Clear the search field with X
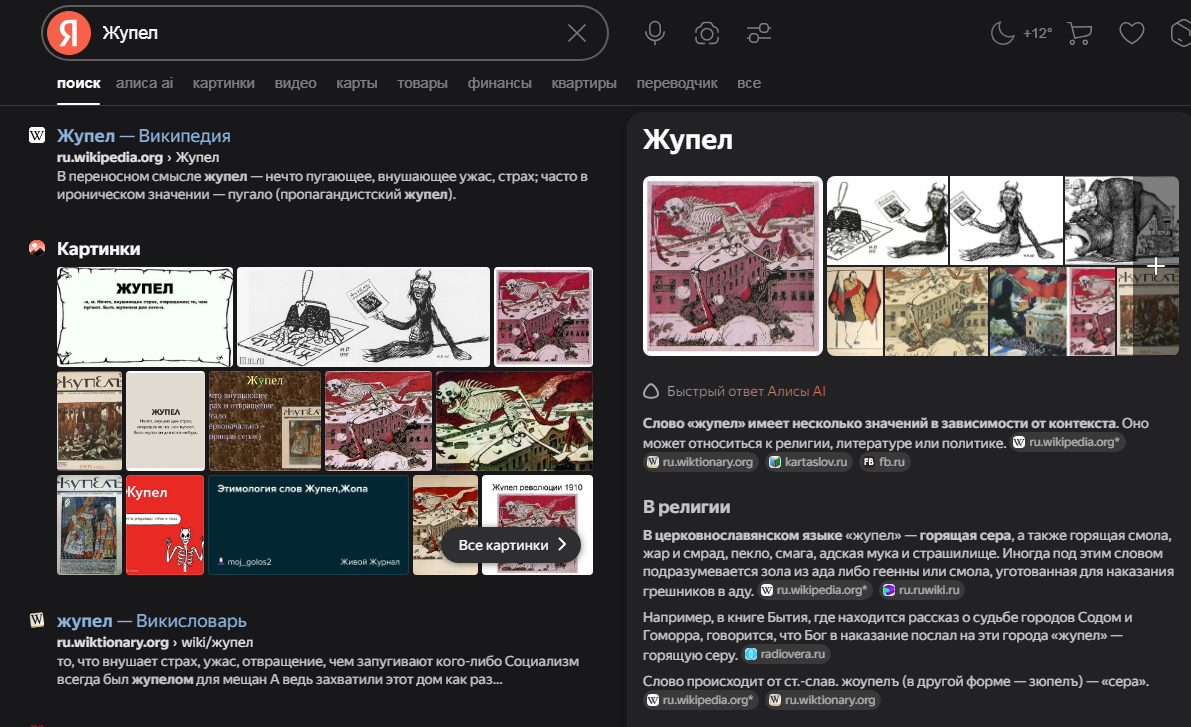 (x=577, y=33)
